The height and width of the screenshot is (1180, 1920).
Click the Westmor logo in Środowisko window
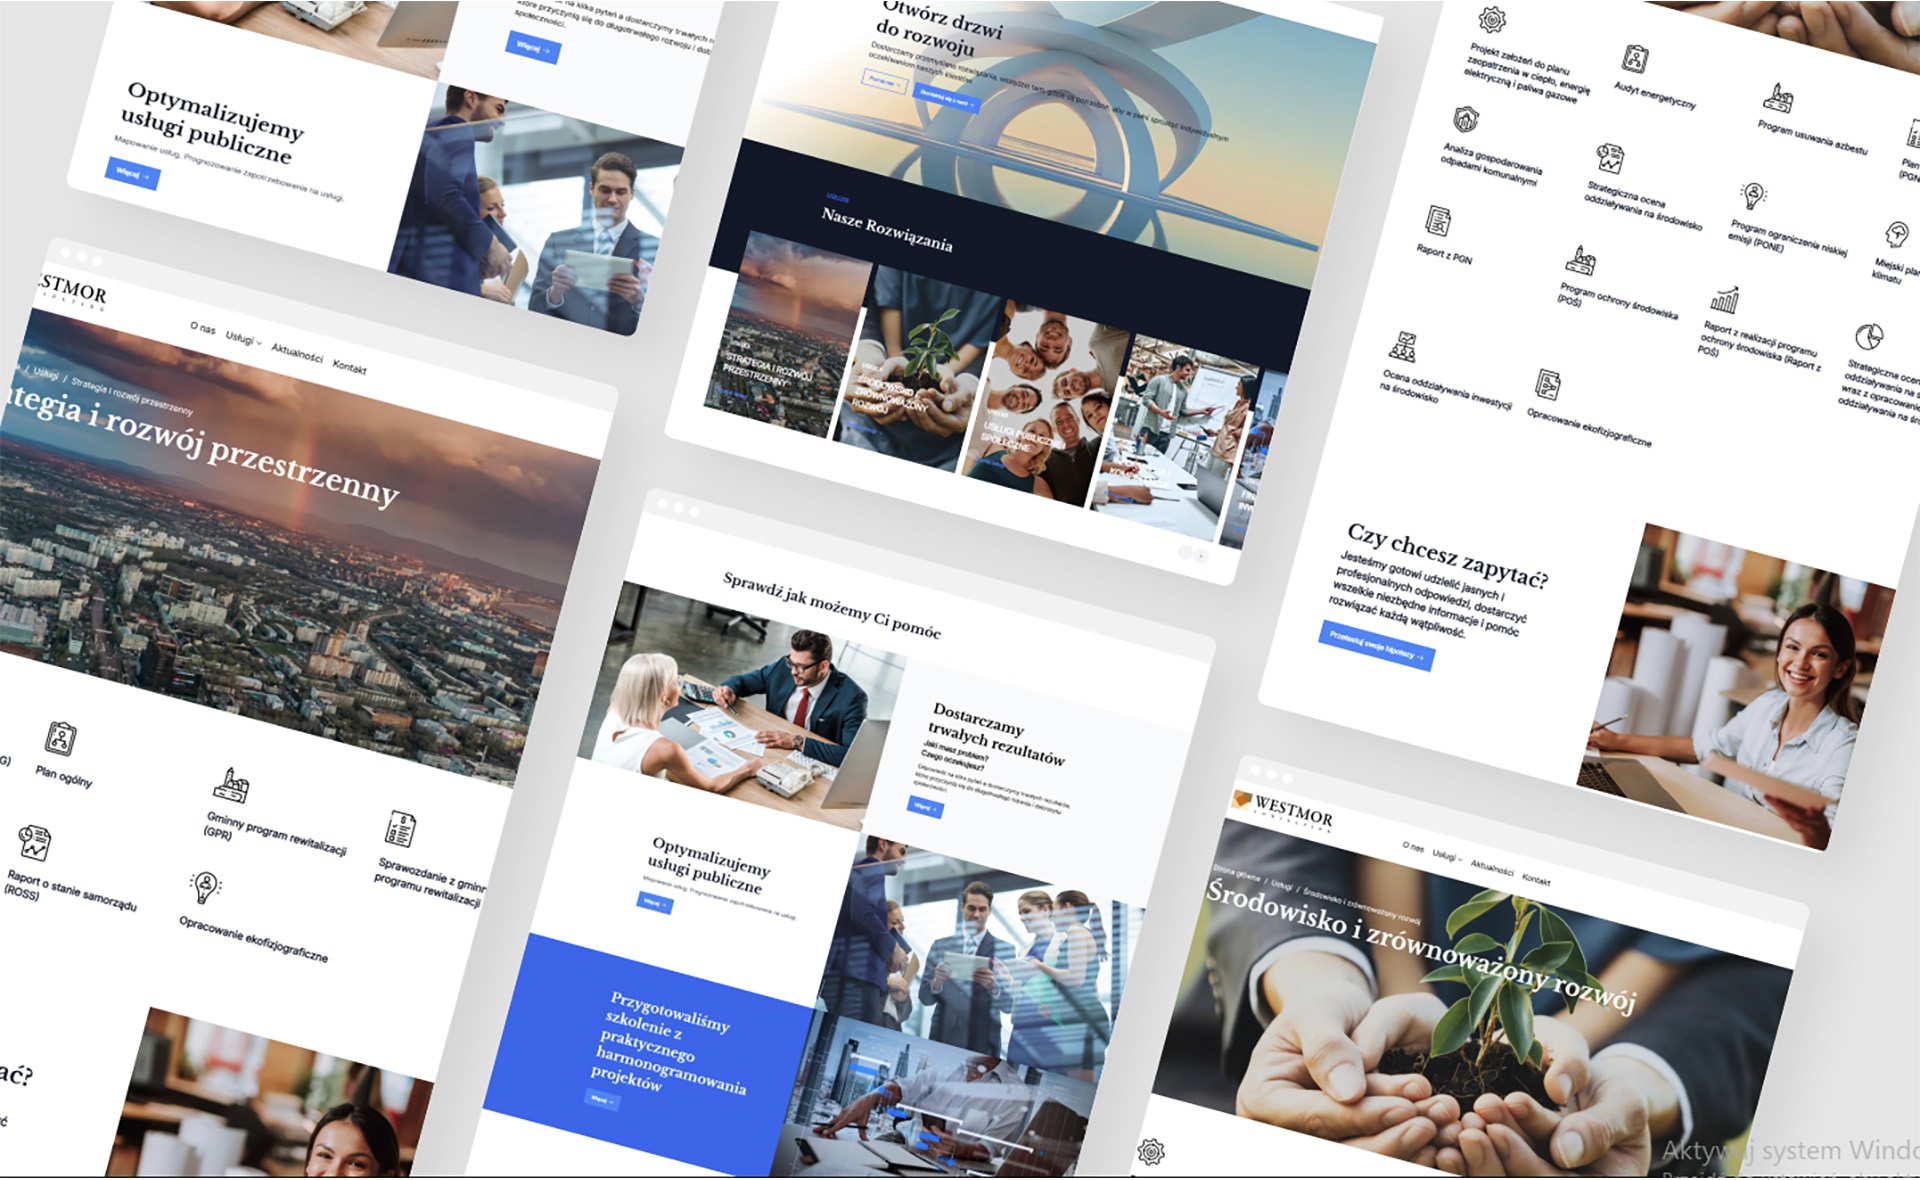coord(1283,810)
